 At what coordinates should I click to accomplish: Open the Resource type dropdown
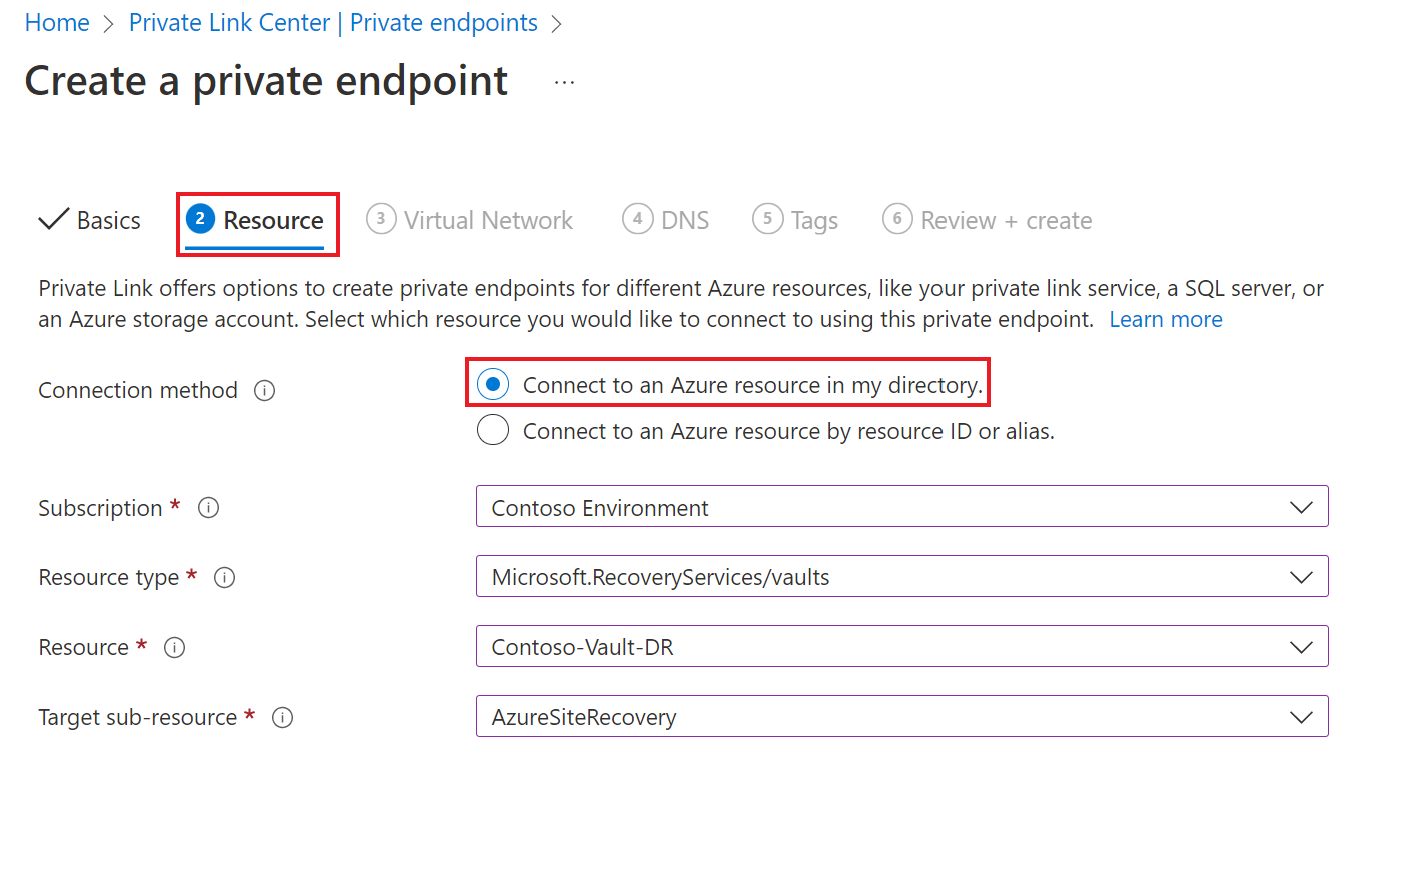(x=901, y=577)
